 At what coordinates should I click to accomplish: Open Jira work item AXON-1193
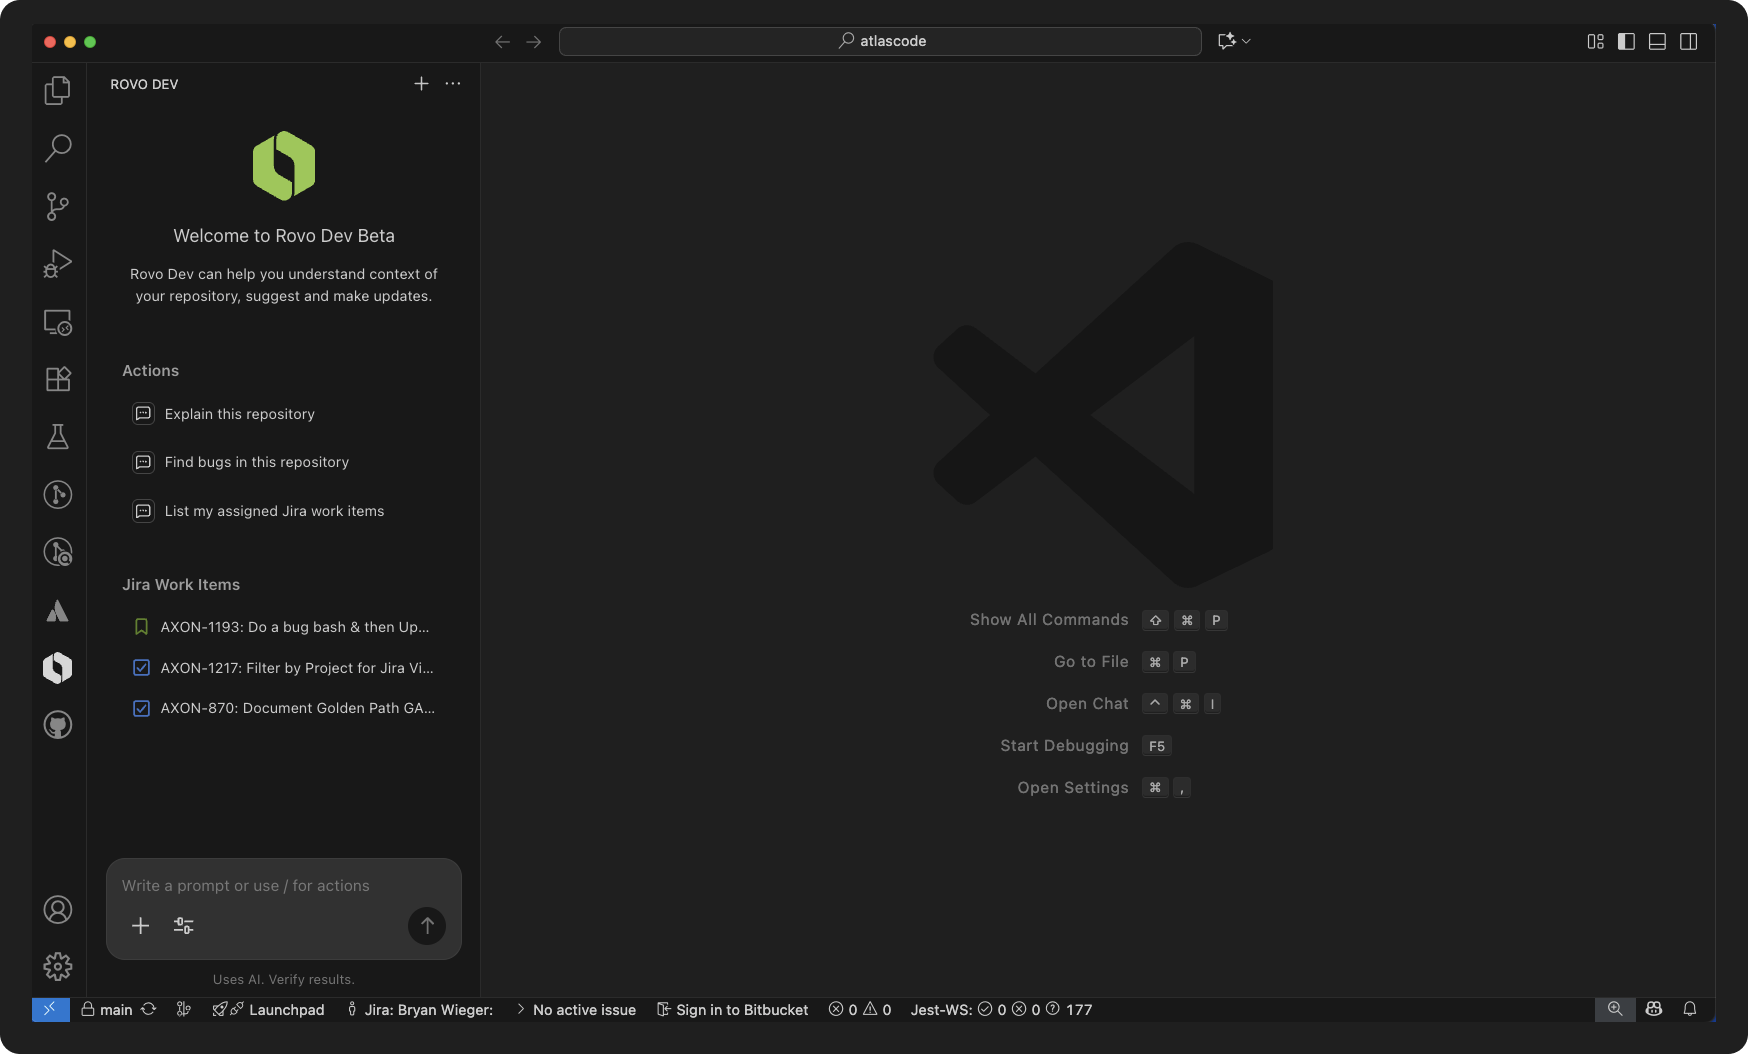pyautogui.click(x=283, y=627)
